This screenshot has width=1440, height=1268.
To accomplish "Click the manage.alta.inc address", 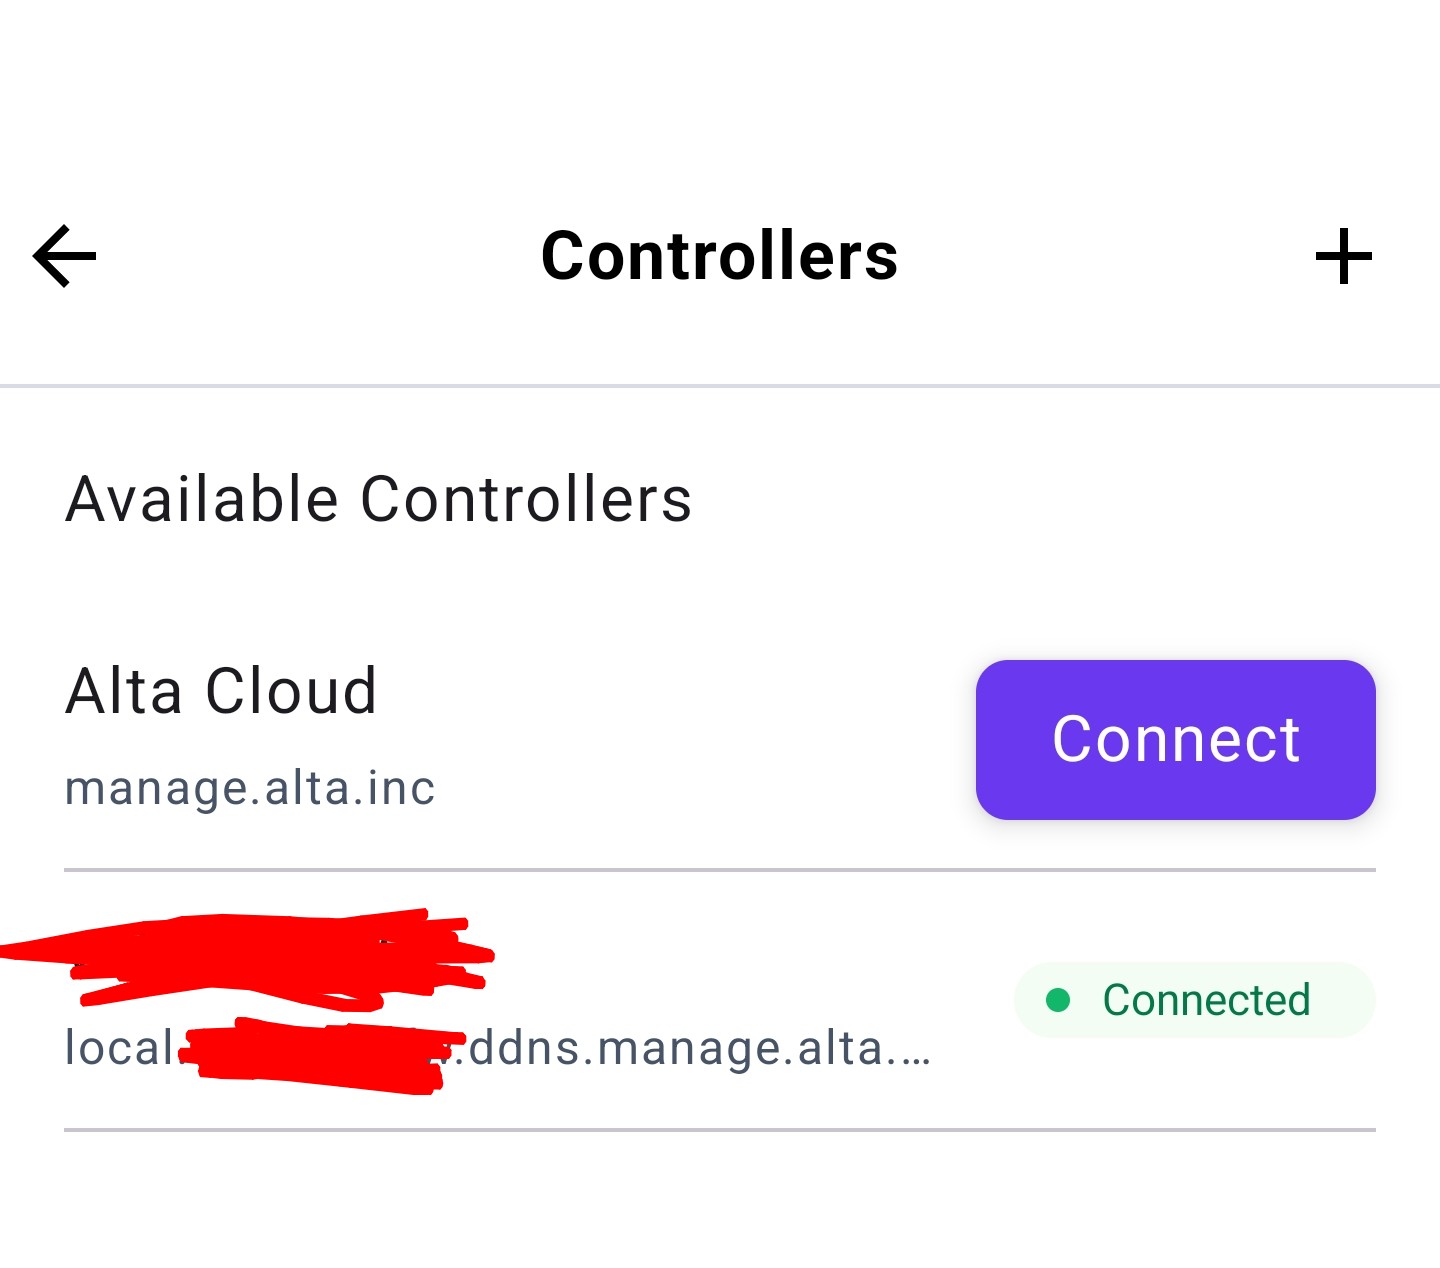I will [x=250, y=788].
